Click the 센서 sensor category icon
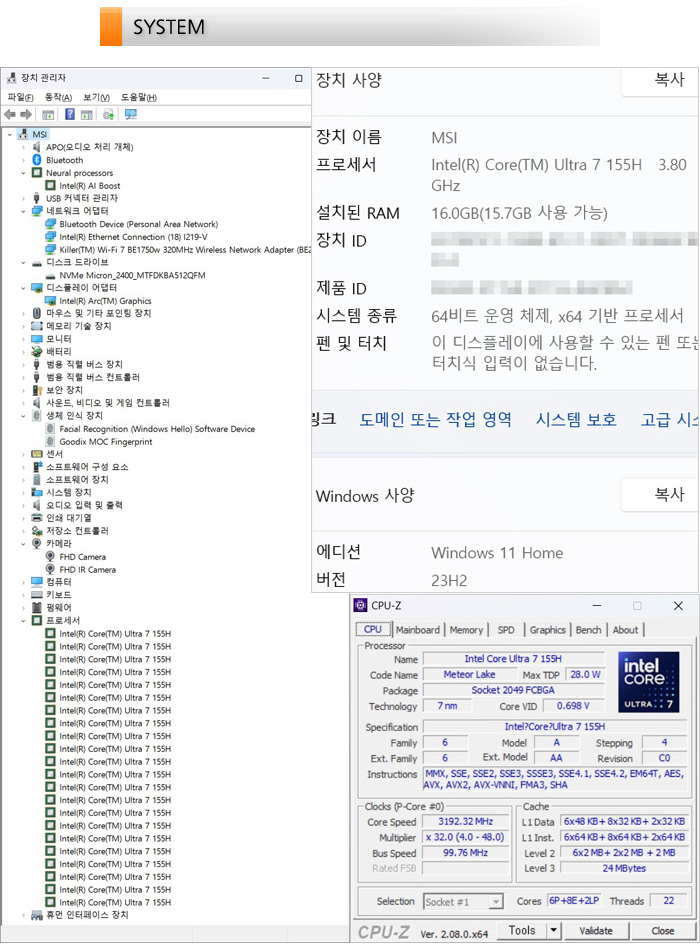Viewport: 700px width, 948px height. [36, 453]
